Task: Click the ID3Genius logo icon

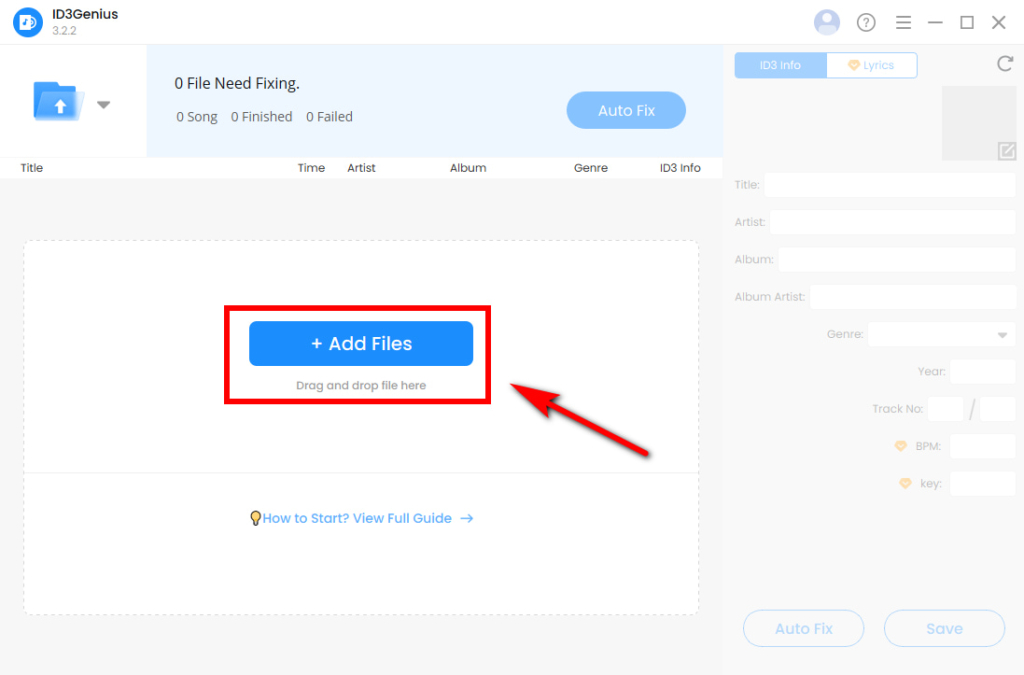Action: pos(27,21)
